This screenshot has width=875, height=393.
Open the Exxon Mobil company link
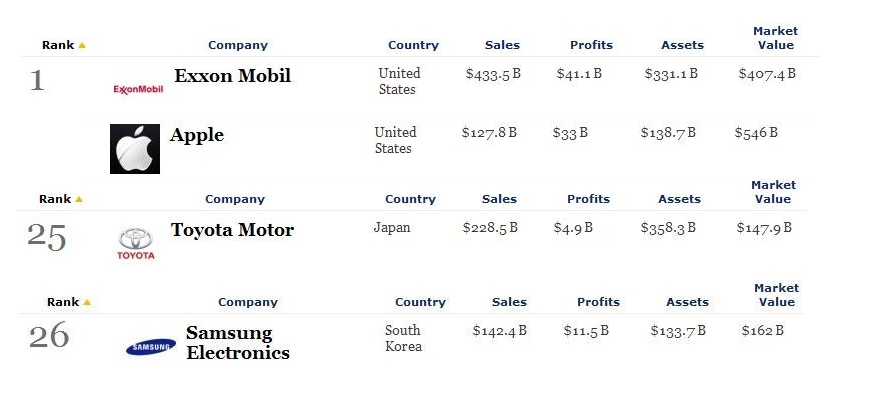232,75
